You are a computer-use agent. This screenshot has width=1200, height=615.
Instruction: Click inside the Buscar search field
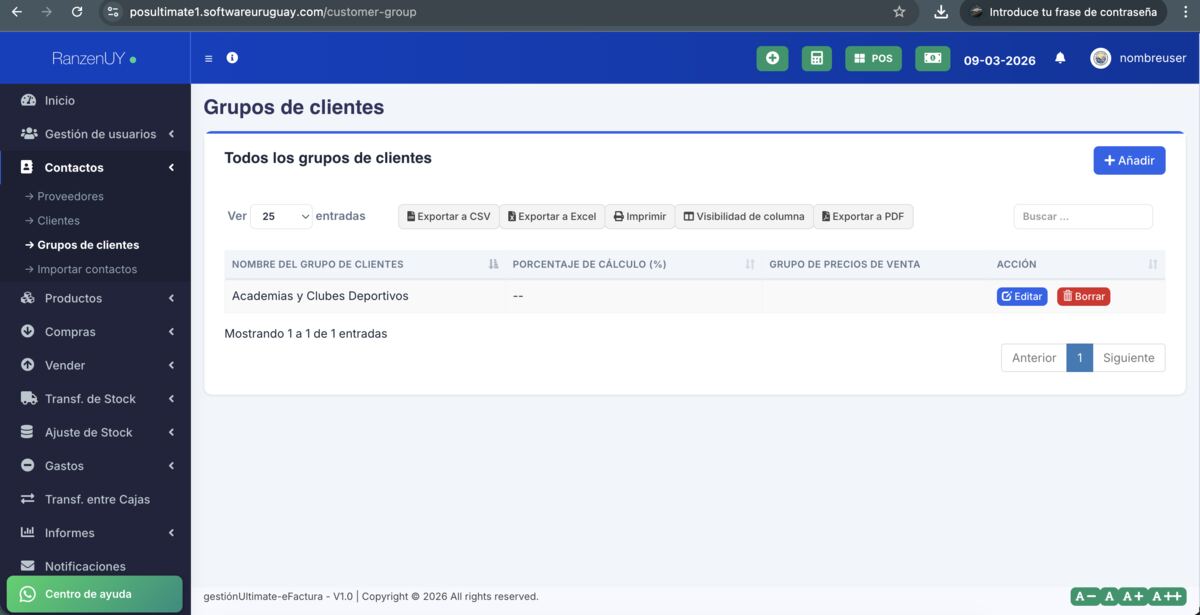click(x=1083, y=215)
